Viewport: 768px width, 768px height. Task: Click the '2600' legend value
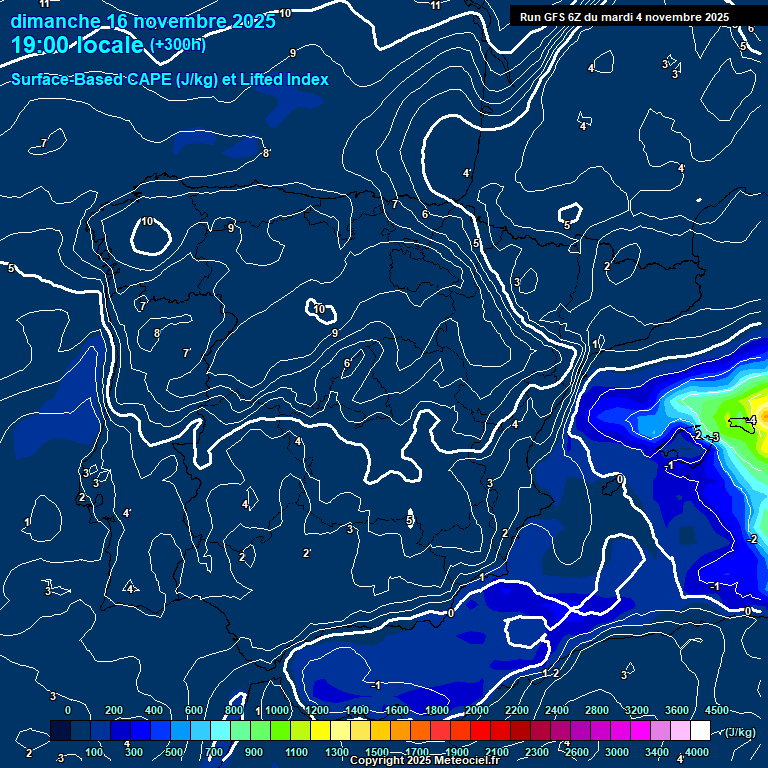(576, 752)
